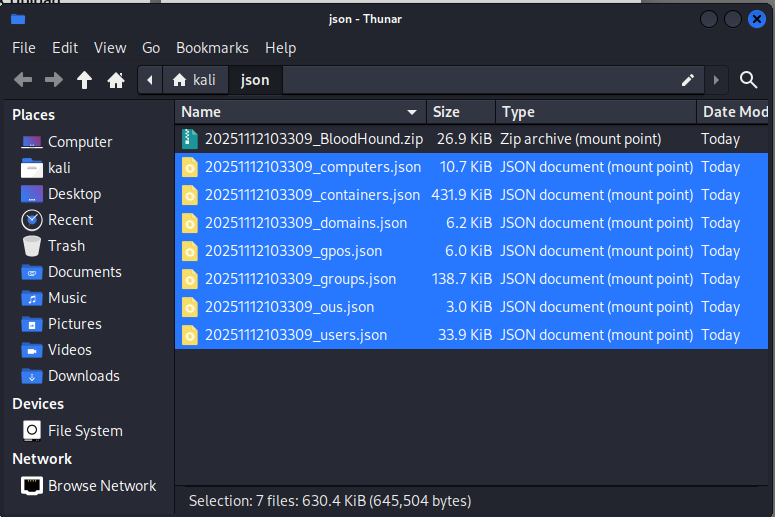The image size is (775, 517).
Task: Click the Zip archive (mount point) type cell
Action: (x=580, y=139)
